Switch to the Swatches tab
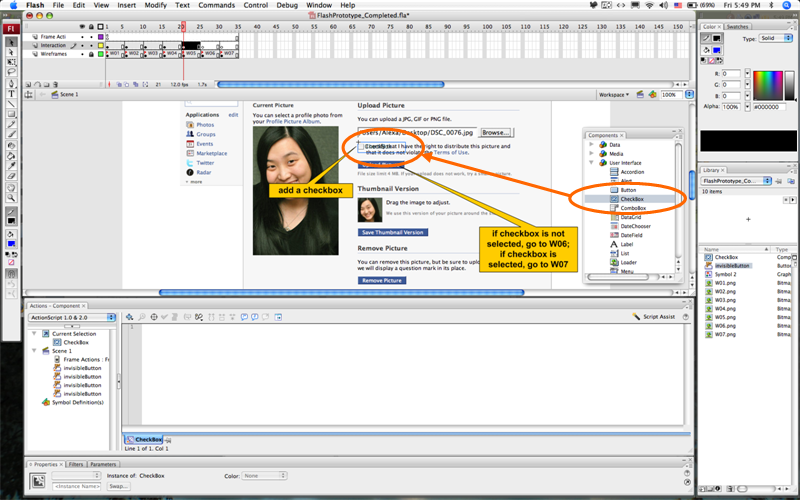Image resolution: width=800 pixels, height=500 pixels. pyautogui.click(x=737, y=26)
